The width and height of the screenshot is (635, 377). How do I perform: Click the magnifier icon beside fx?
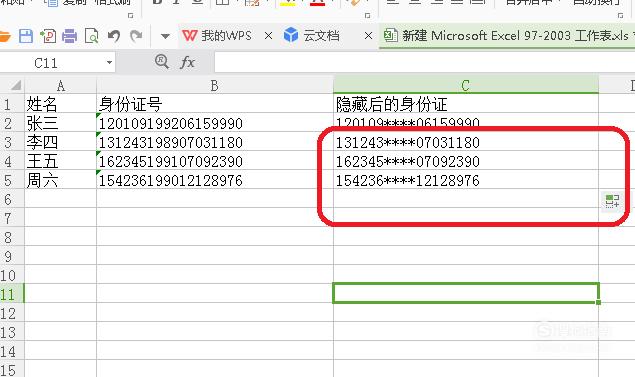pyautogui.click(x=162, y=62)
